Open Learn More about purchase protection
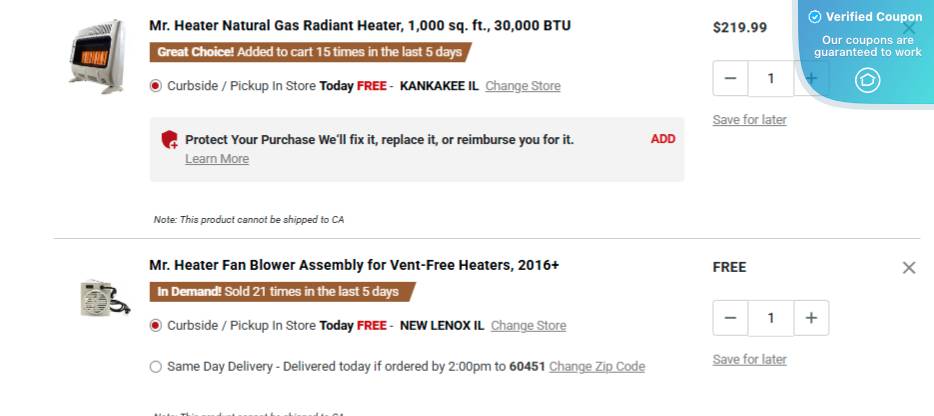Image resolution: width=934 pixels, height=416 pixels. pos(217,159)
